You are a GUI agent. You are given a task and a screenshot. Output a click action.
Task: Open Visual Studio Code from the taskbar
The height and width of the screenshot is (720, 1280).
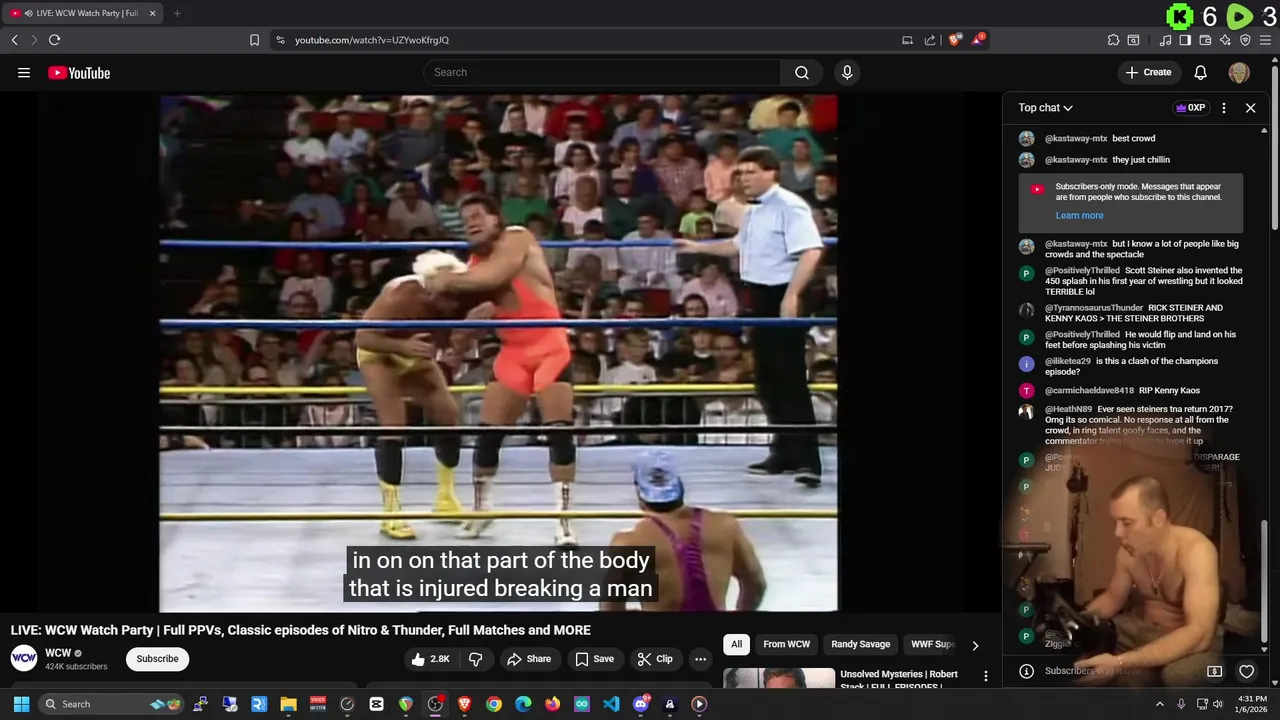click(x=611, y=704)
